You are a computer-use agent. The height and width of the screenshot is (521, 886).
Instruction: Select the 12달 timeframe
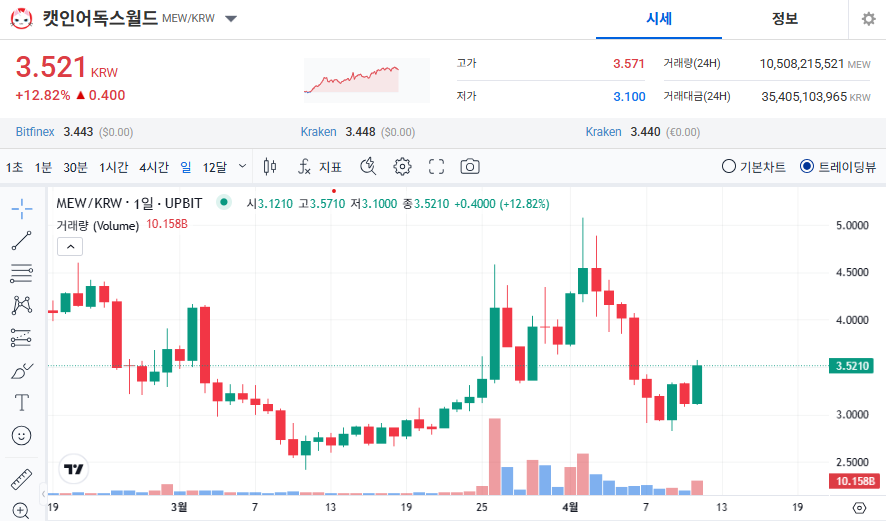(215, 167)
